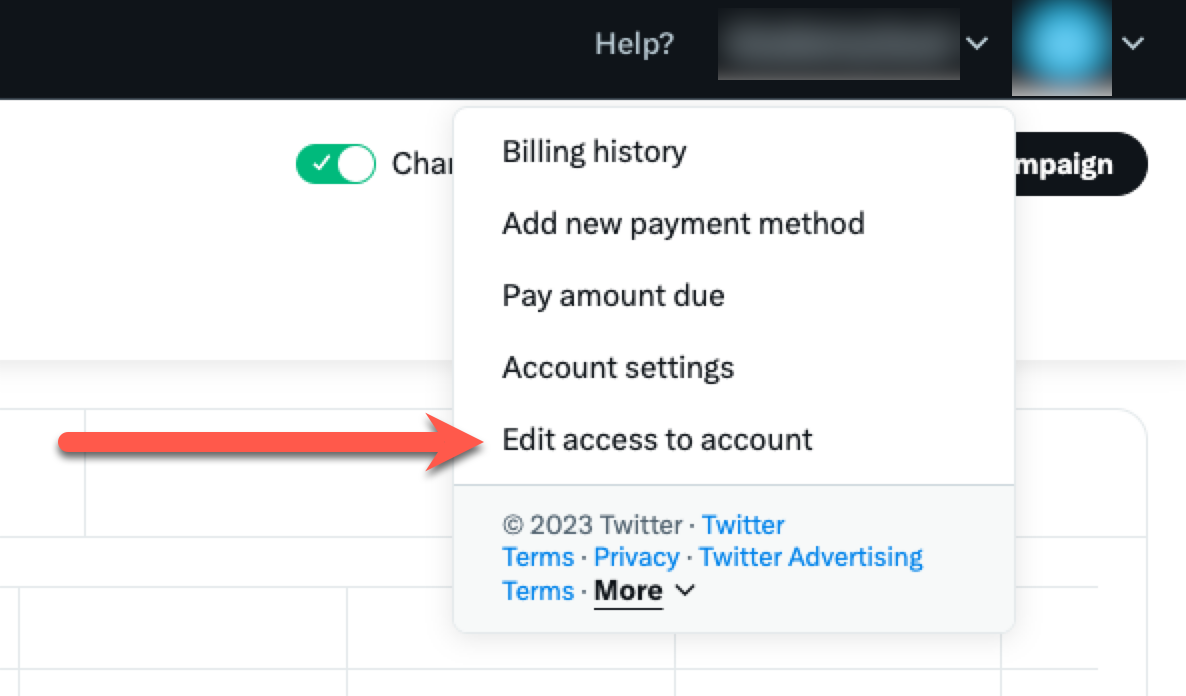Click the Help? link in header
This screenshot has width=1186, height=696.
coord(634,44)
